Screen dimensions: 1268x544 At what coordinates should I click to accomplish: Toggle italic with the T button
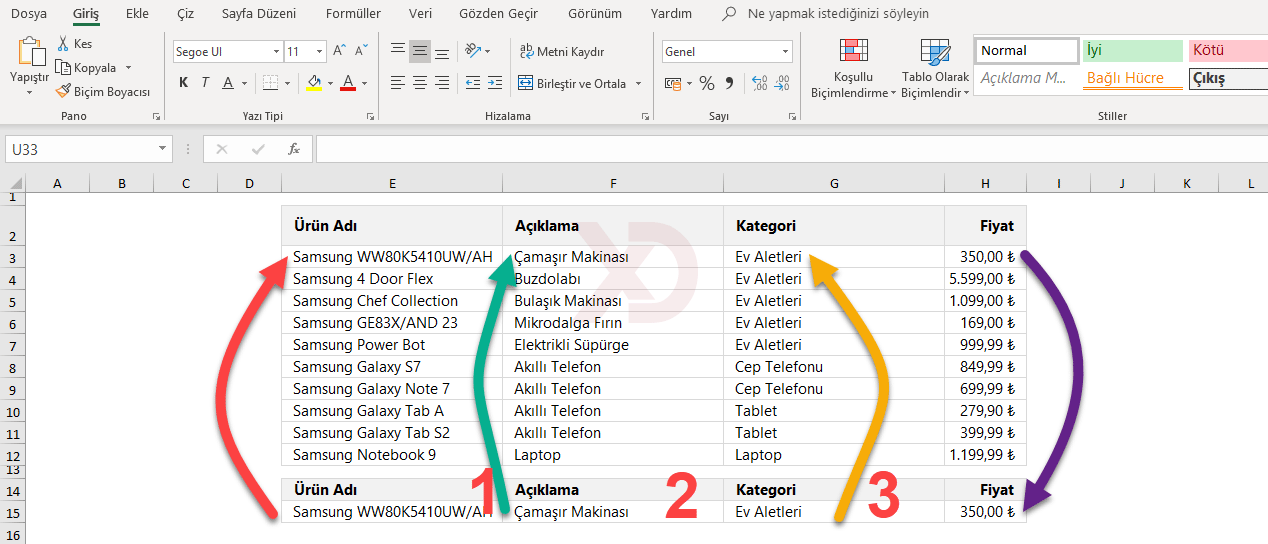205,83
